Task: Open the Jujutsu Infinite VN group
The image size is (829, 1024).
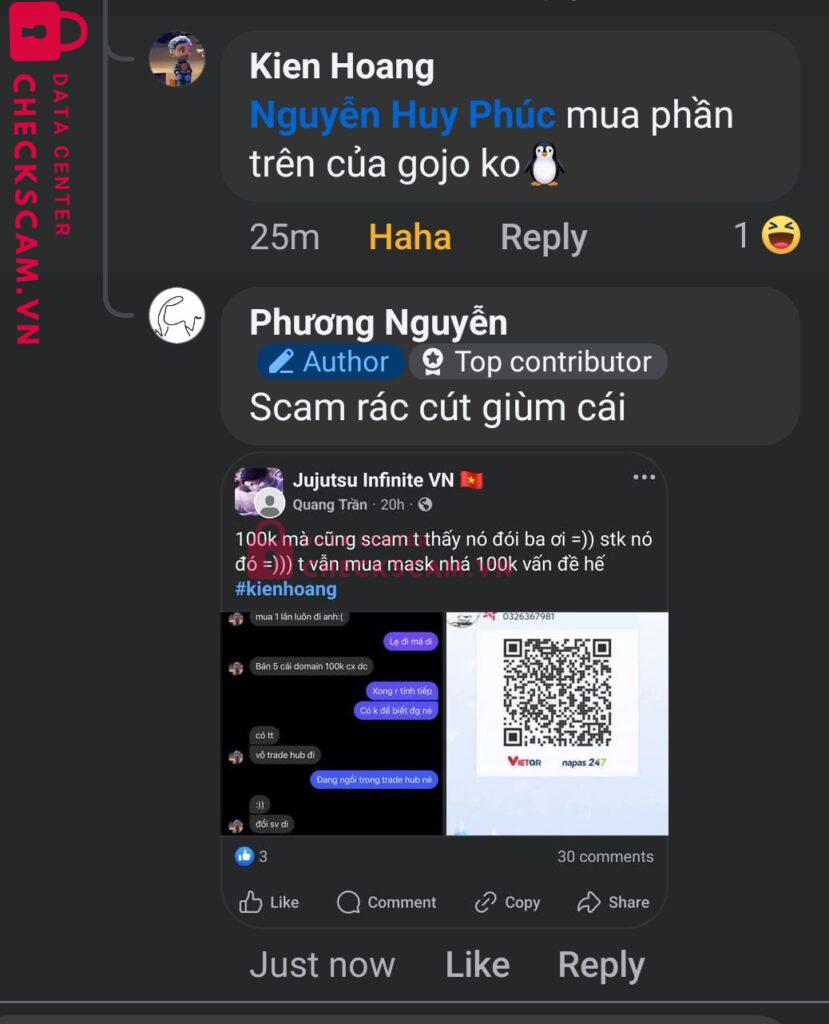Action: pos(373,480)
